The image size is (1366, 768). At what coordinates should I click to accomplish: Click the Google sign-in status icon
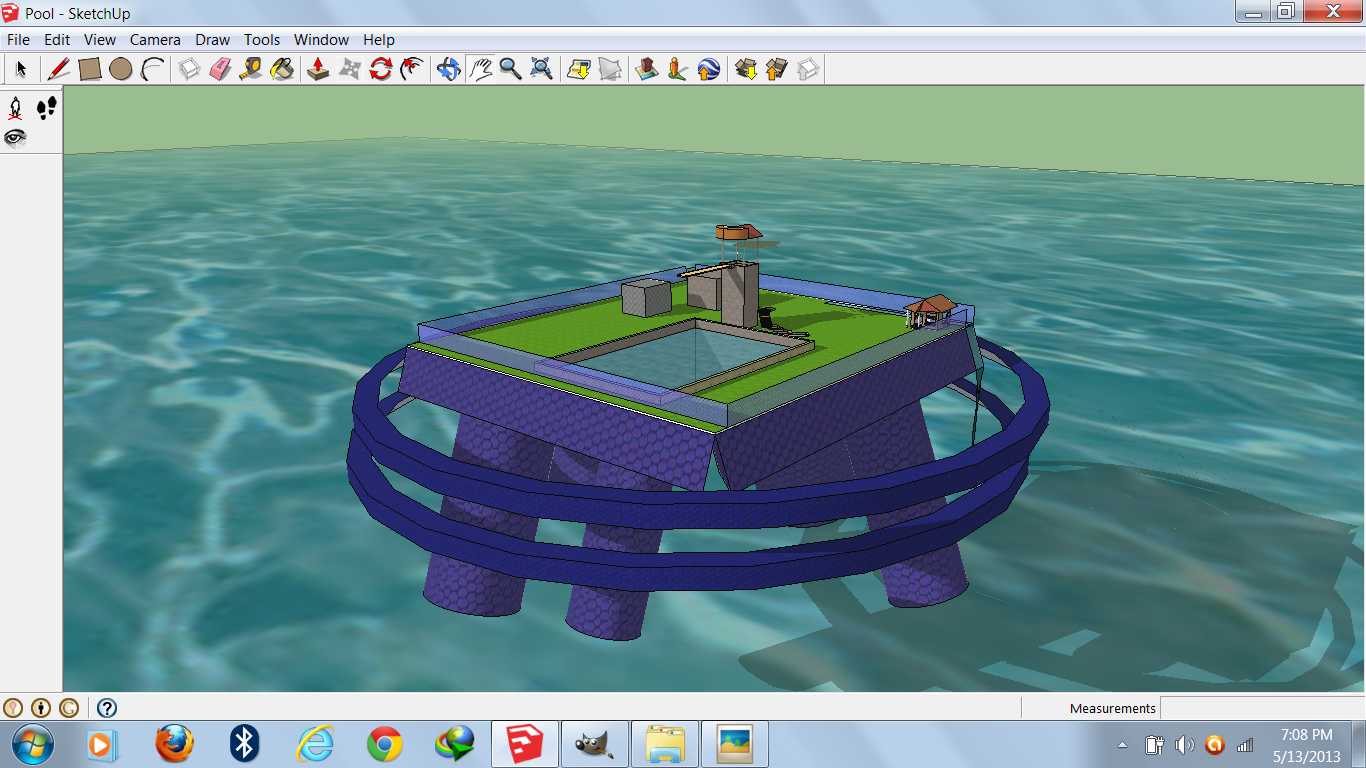pyautogui.click(x=68, y=708)
